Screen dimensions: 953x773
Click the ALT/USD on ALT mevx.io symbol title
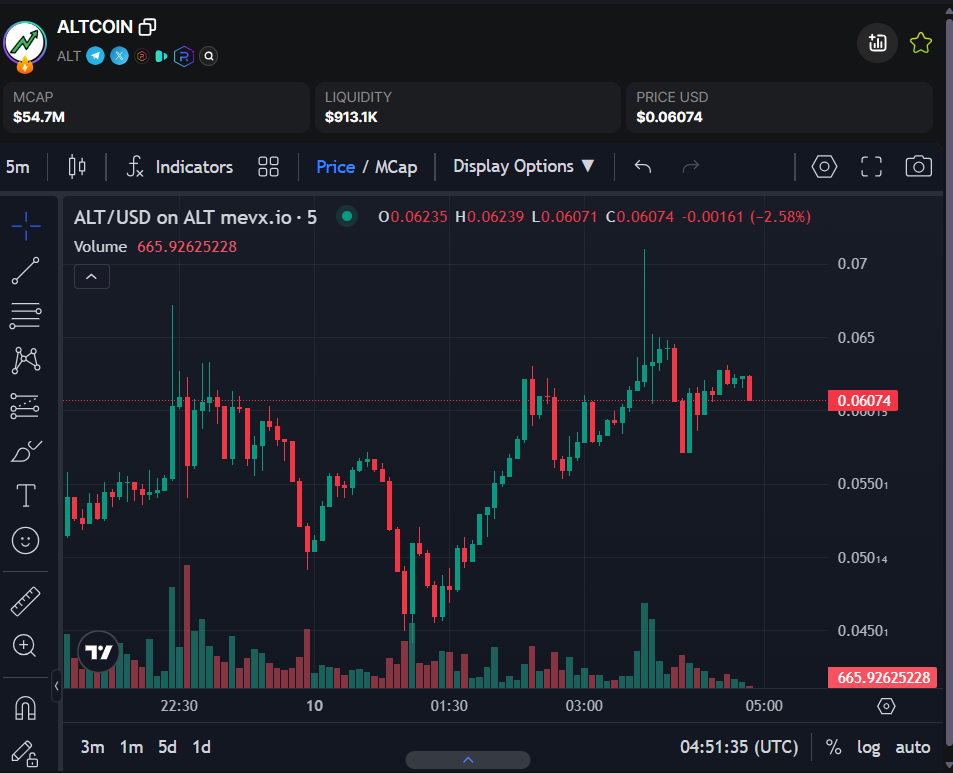click(195, 217)
